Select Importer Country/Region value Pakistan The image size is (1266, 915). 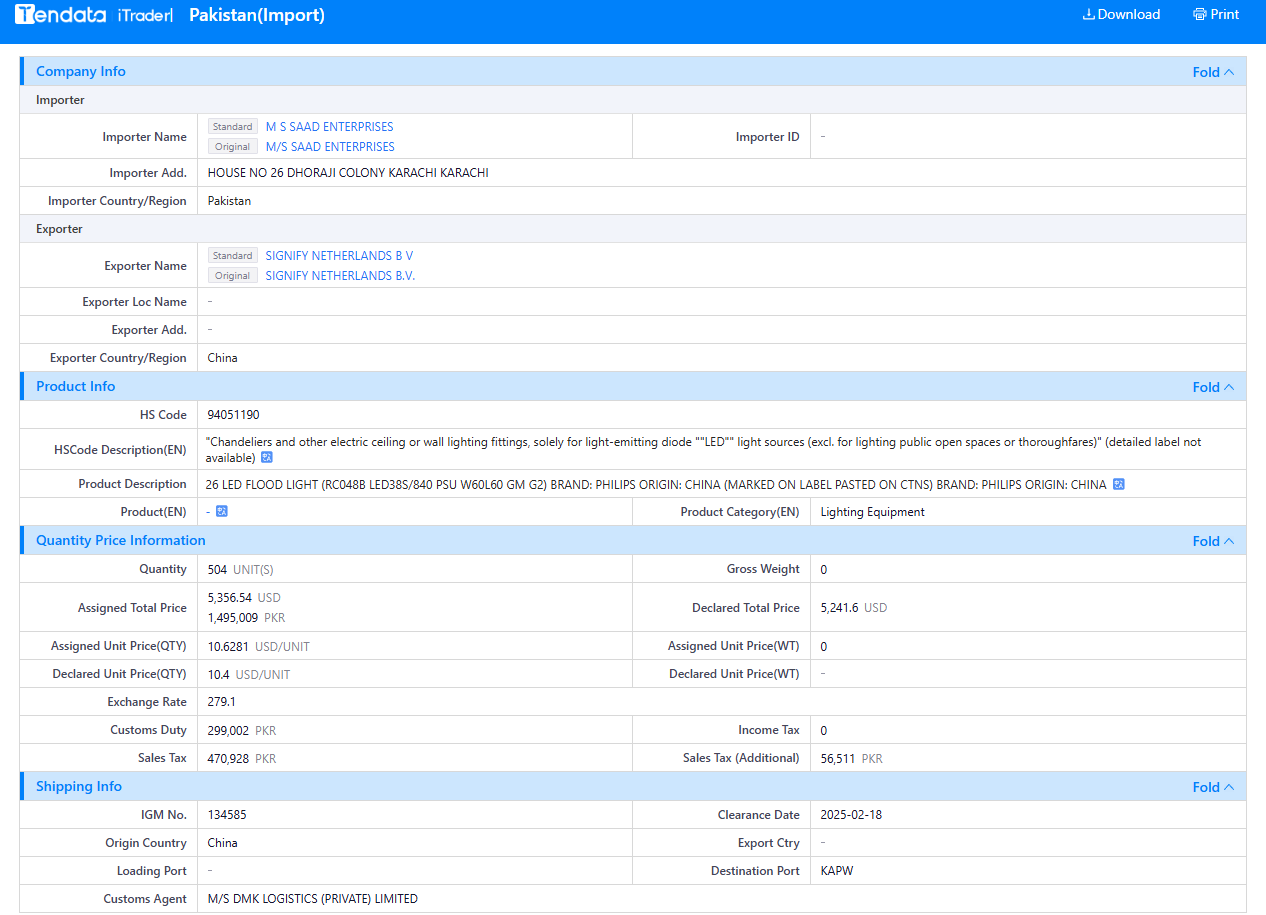click(229, 201)
